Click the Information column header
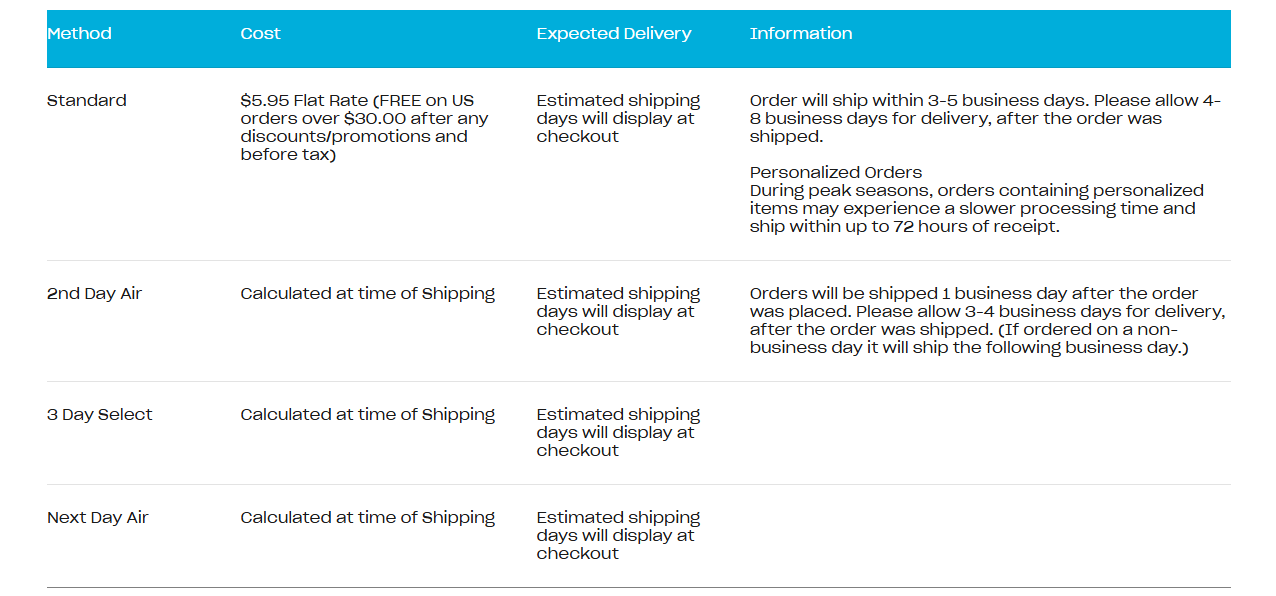1276x596 pixels. [x=800, y=34]
